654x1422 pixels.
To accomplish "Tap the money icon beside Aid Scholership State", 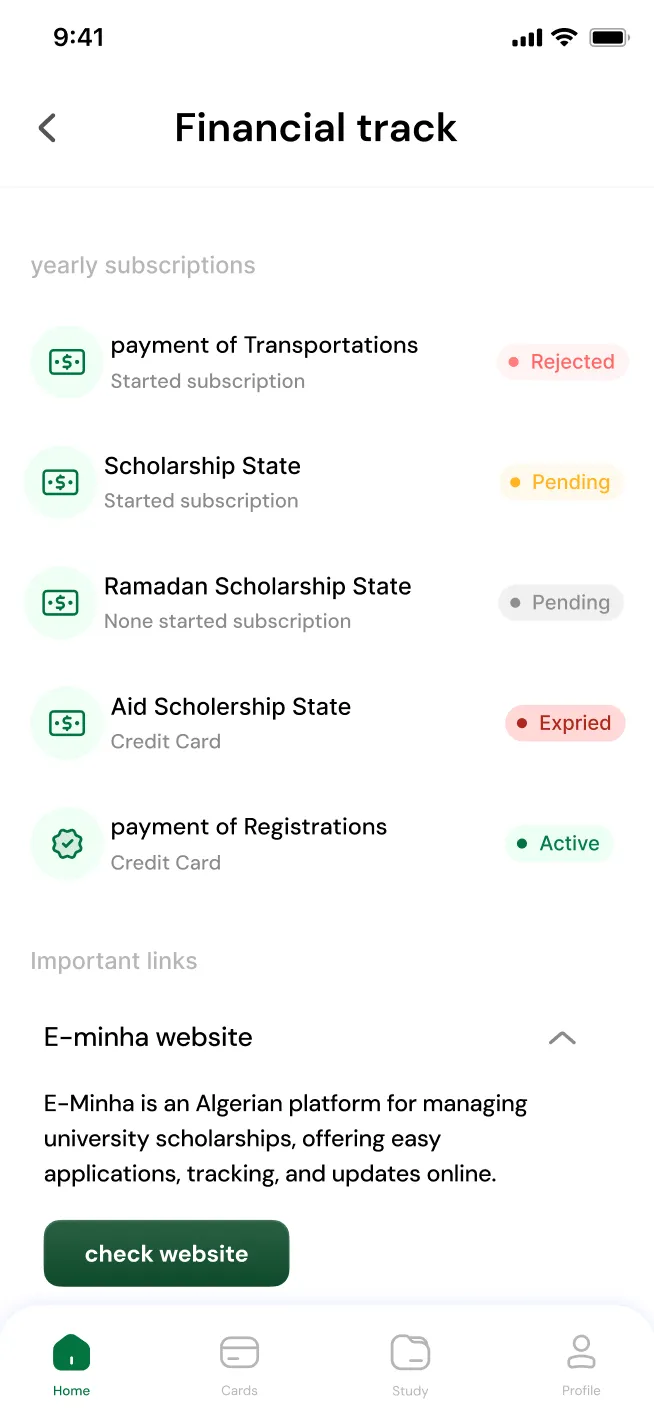I will [x=67, y=723].
